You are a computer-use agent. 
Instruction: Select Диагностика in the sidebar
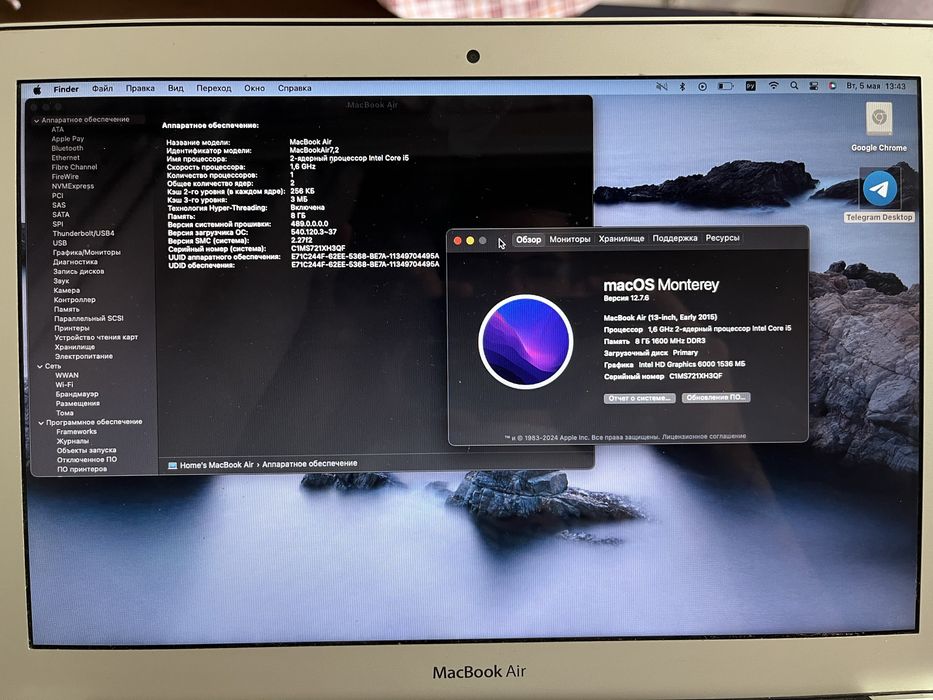tap(75, 262)
